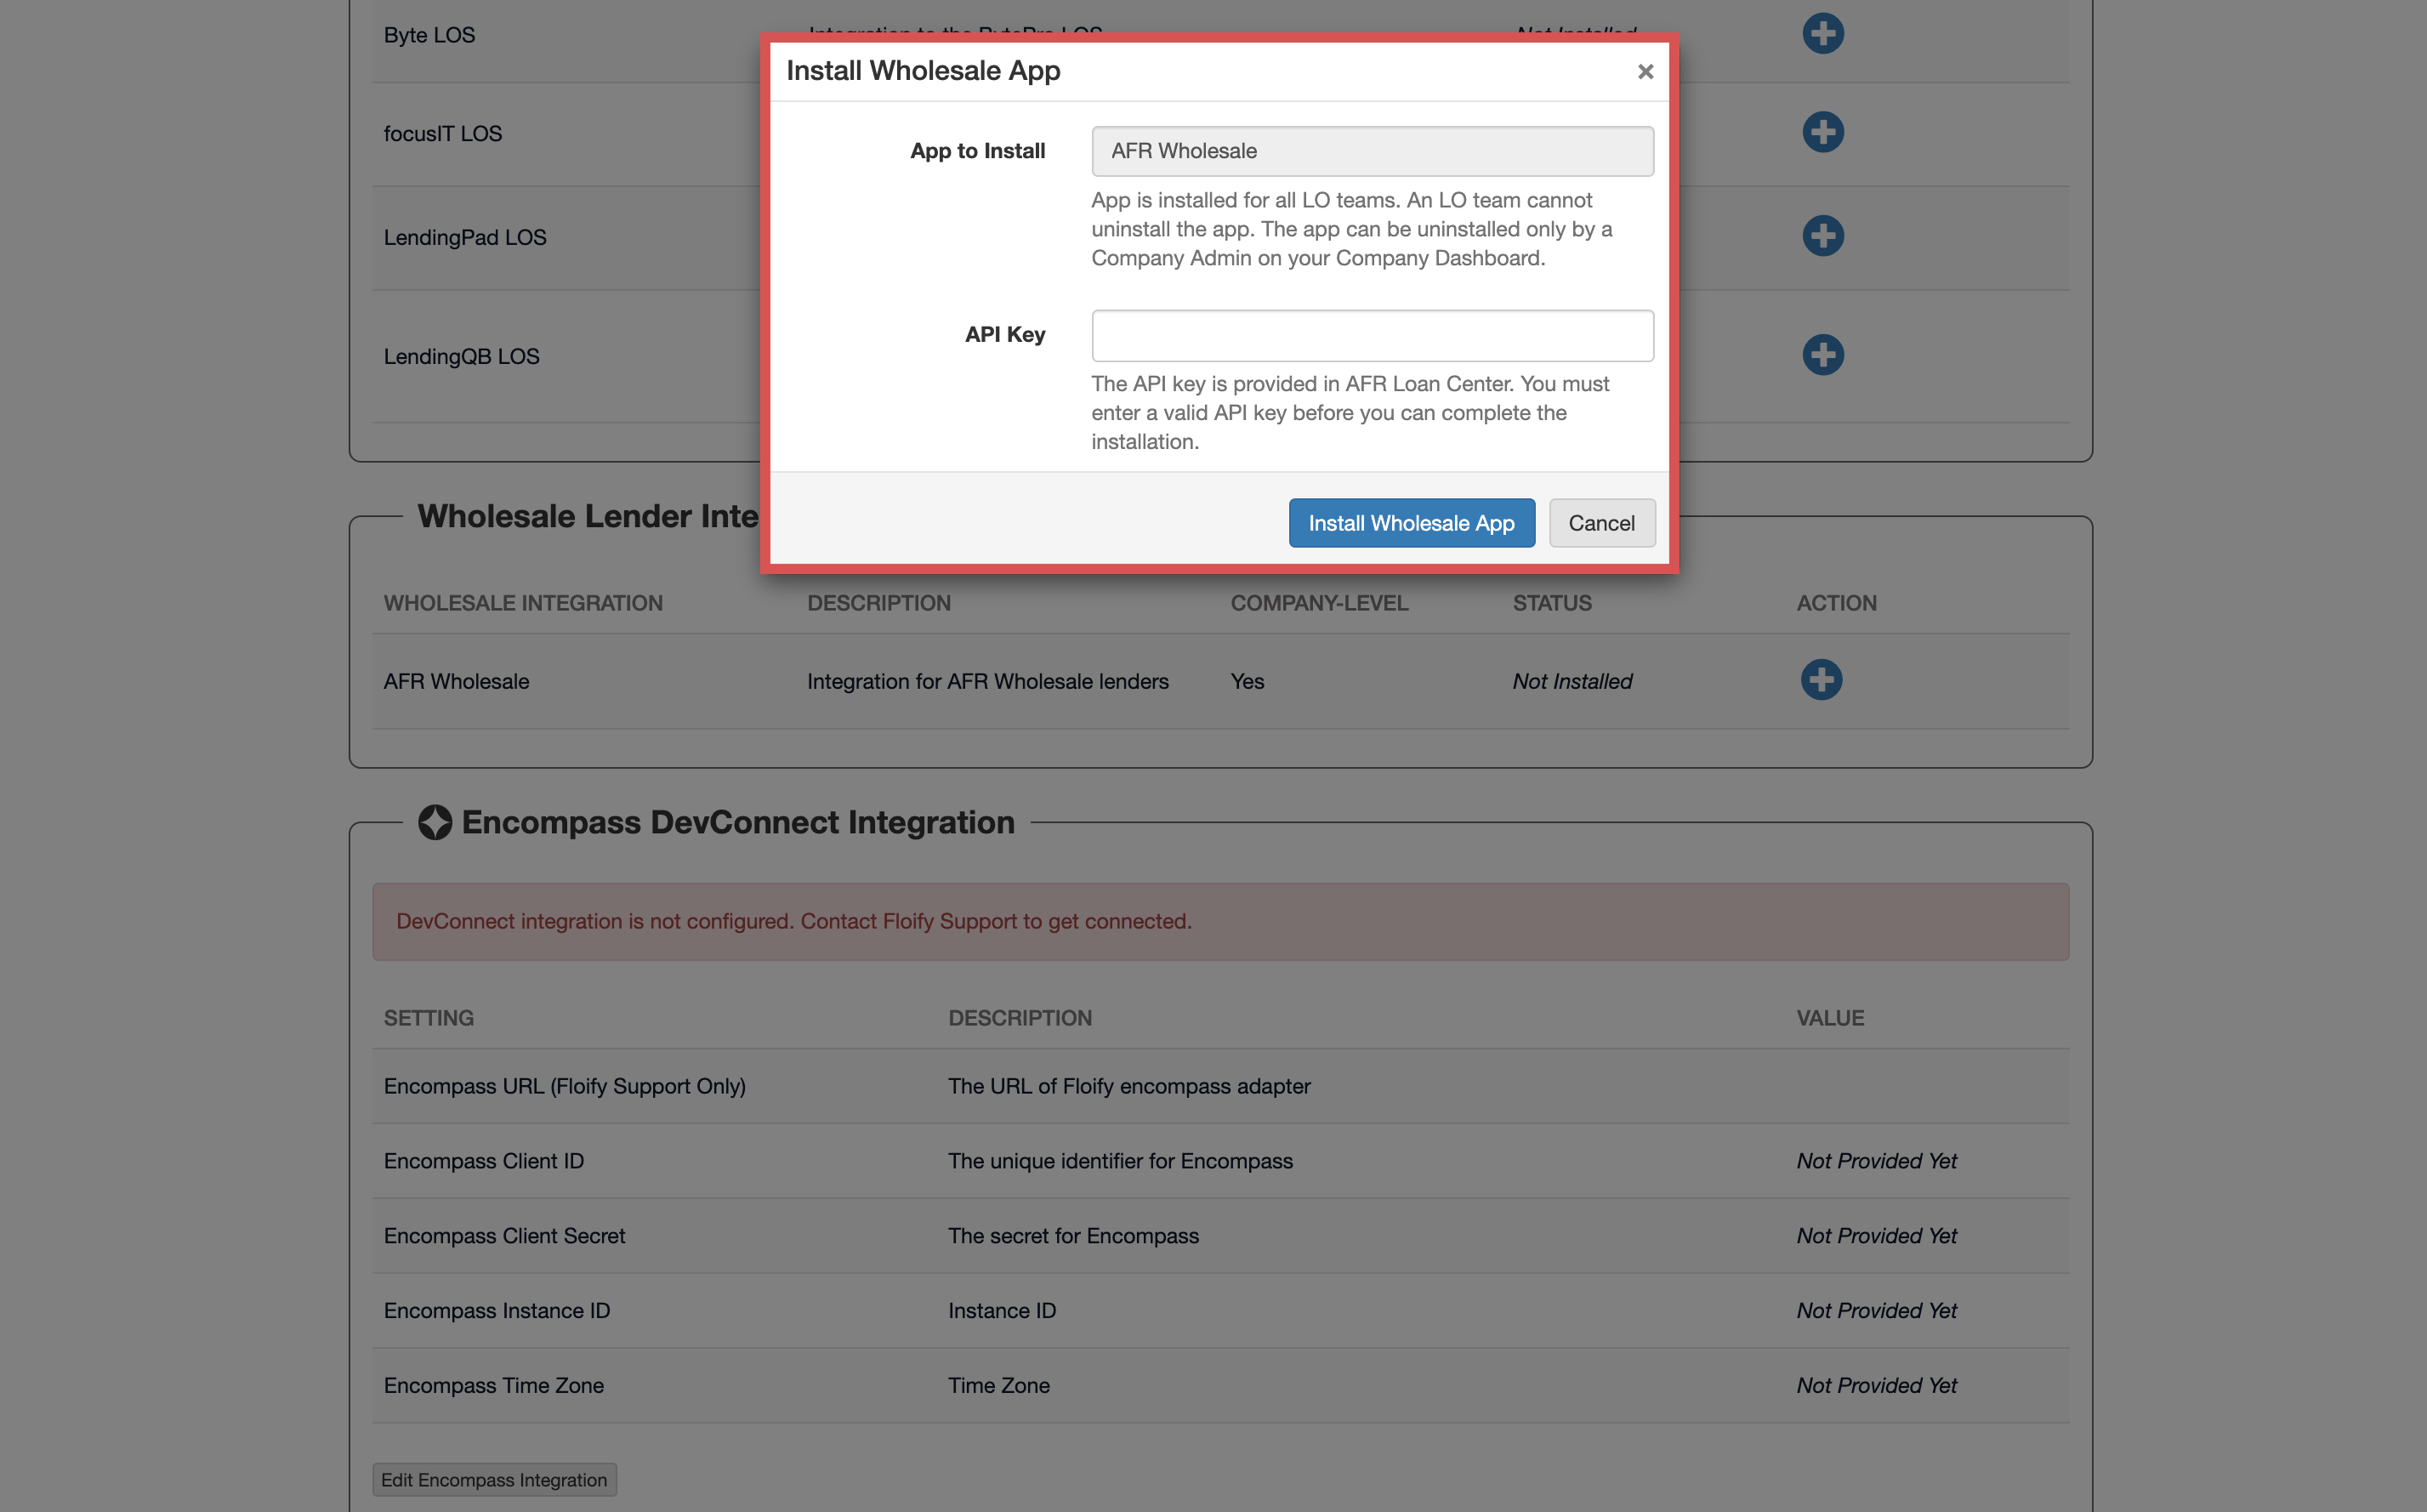
Task: Add the LendingPad LOS integration
Action: (1823, 236)
